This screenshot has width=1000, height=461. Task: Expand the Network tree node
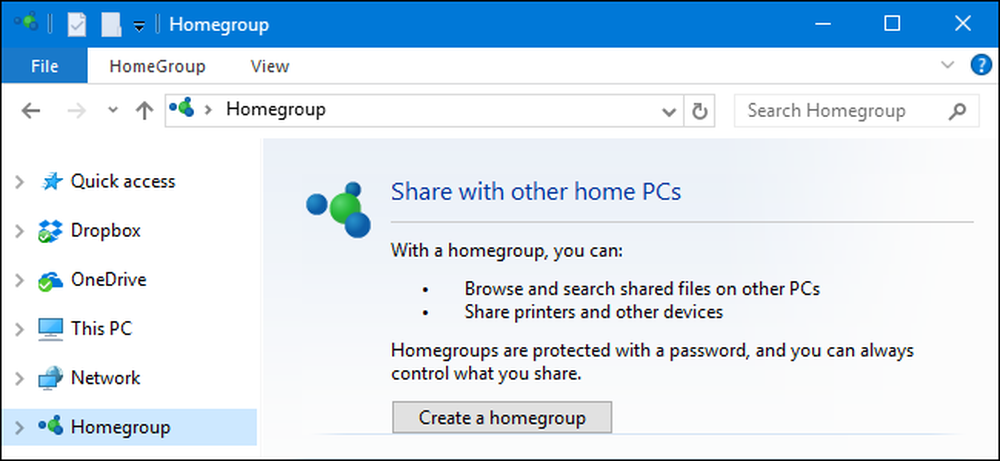pyautogui.click(x=19, y=379)
